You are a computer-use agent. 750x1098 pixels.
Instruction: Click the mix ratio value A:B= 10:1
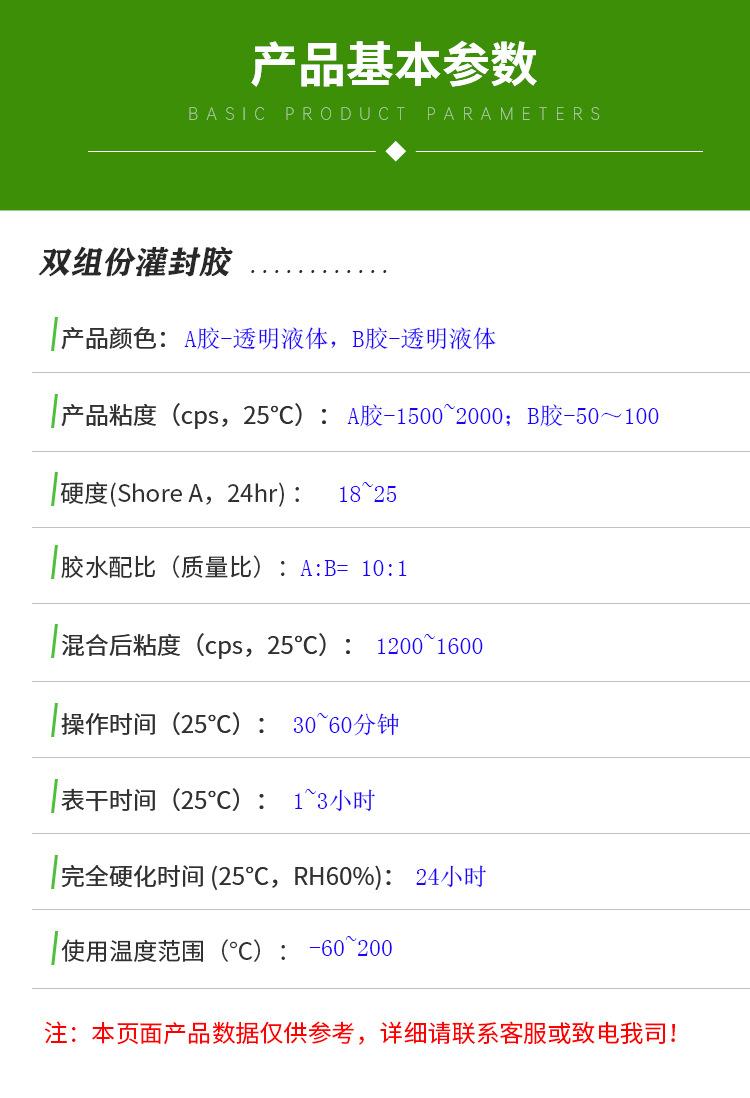point(354,569)
